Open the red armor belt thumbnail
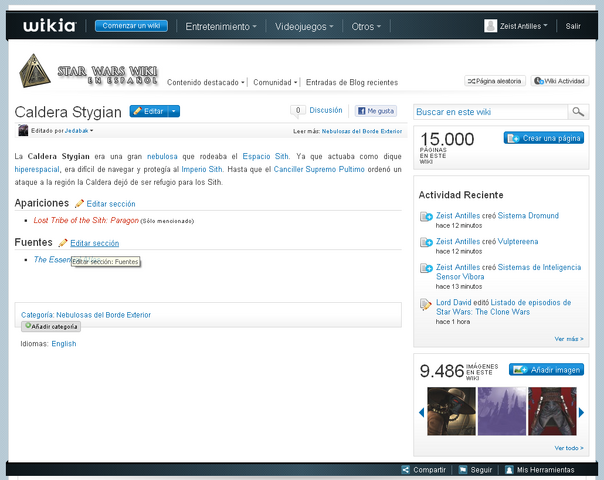Viewport: 604px width, 480px height. pos(552,411)
